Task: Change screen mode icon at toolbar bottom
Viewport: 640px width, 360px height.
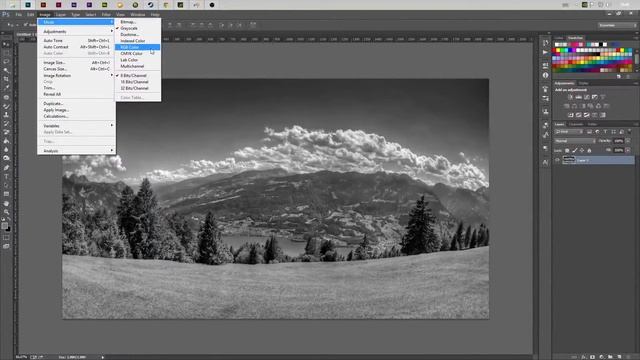Action: coord(6,247)
